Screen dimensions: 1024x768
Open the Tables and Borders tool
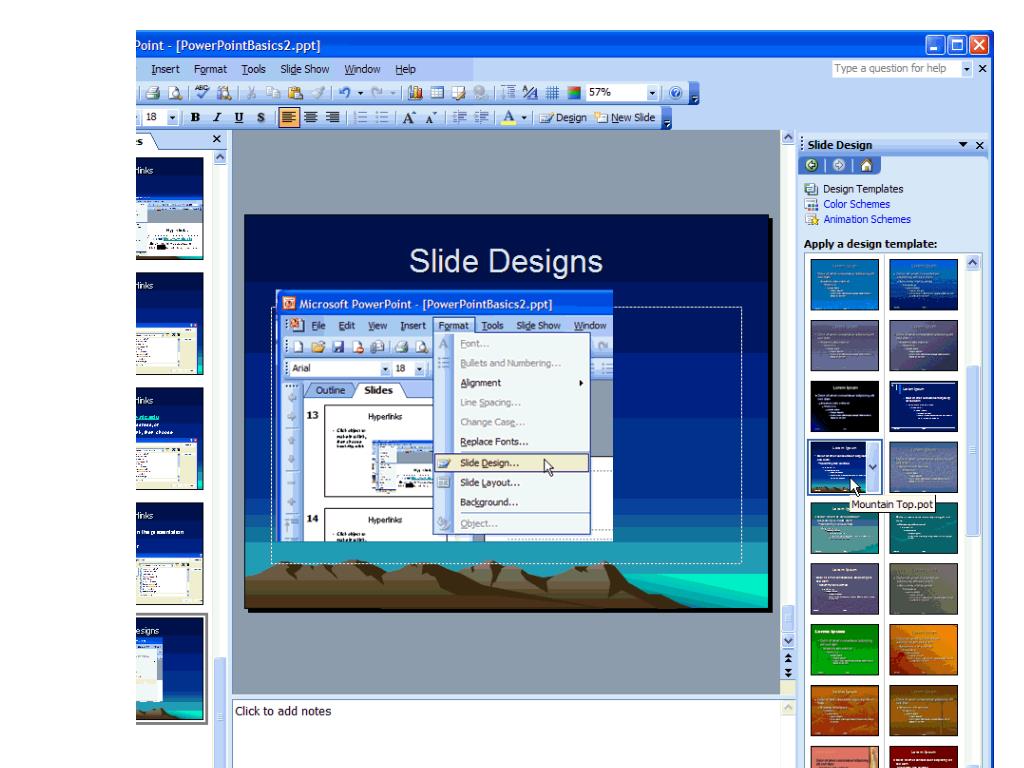pos(459,93)
